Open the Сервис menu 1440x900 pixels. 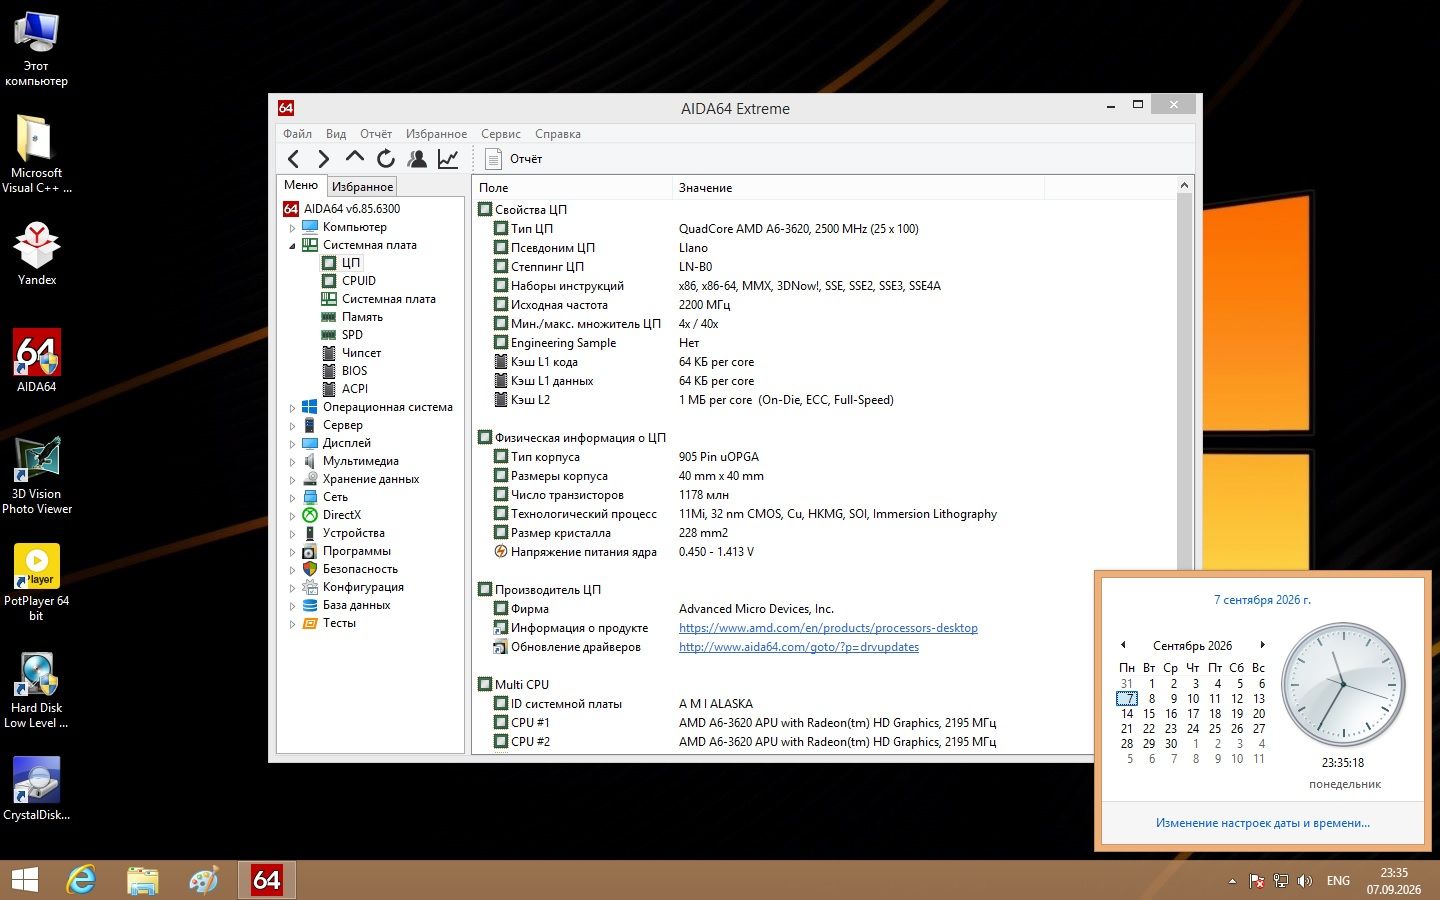click(x=500, y=134)
